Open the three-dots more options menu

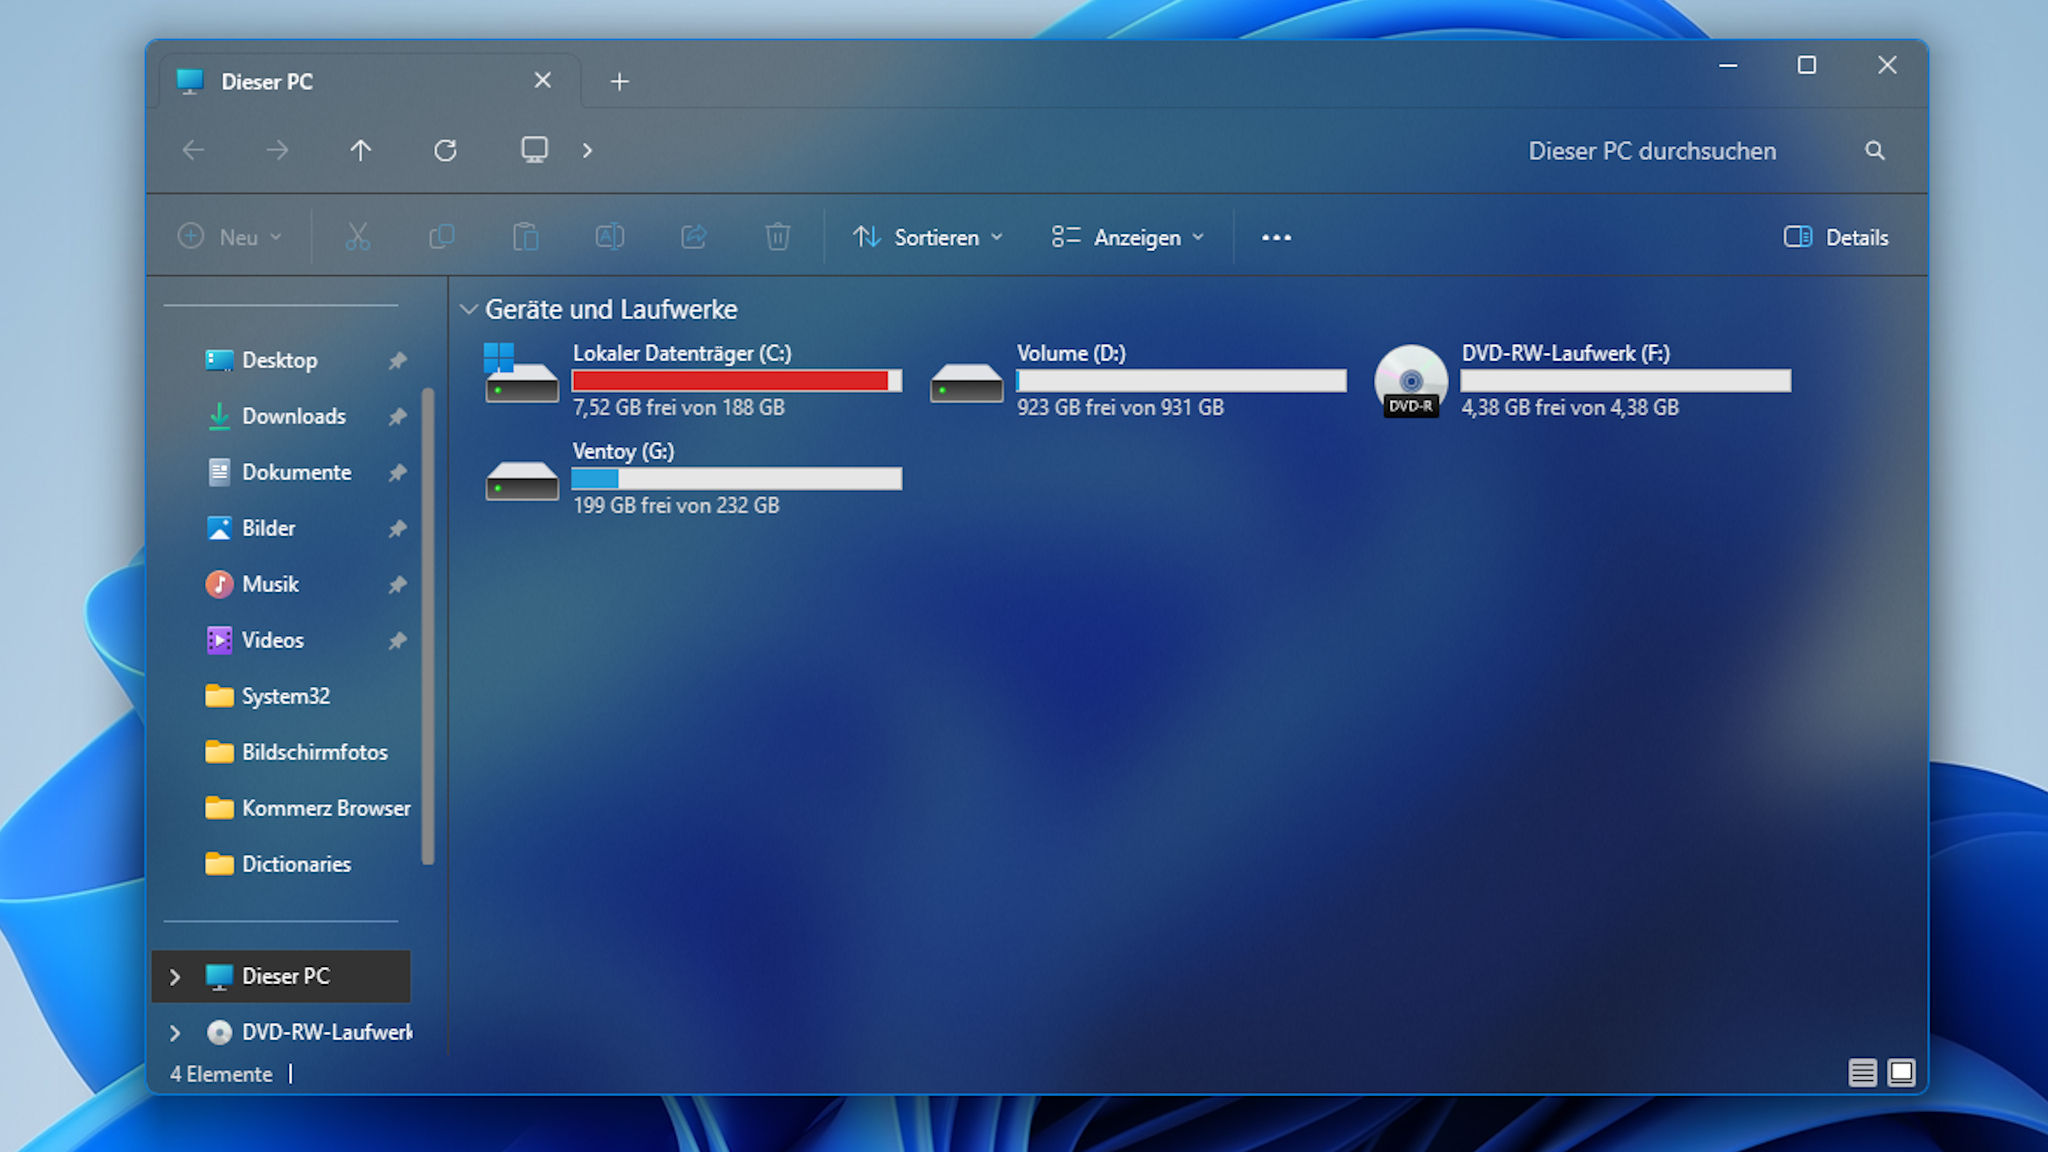[1276, 237]
